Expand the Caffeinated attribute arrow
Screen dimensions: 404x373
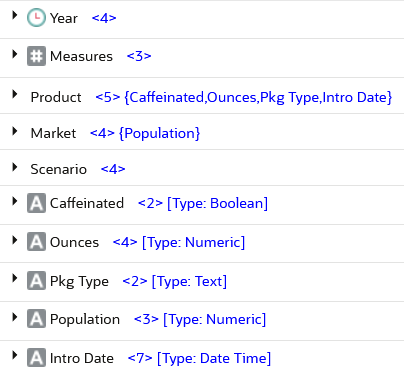(14, 201)
